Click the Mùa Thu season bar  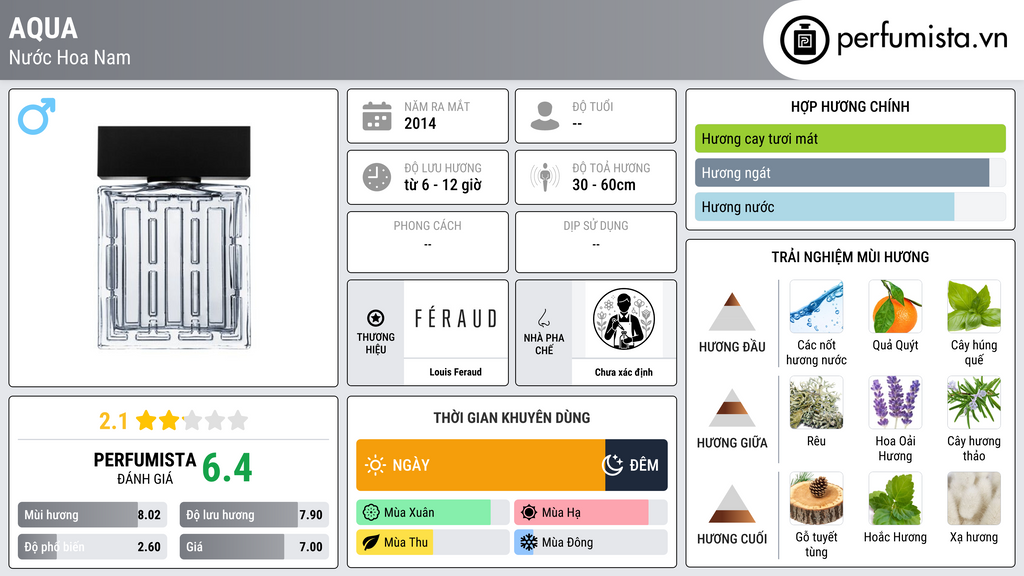(x=433, y=542)
